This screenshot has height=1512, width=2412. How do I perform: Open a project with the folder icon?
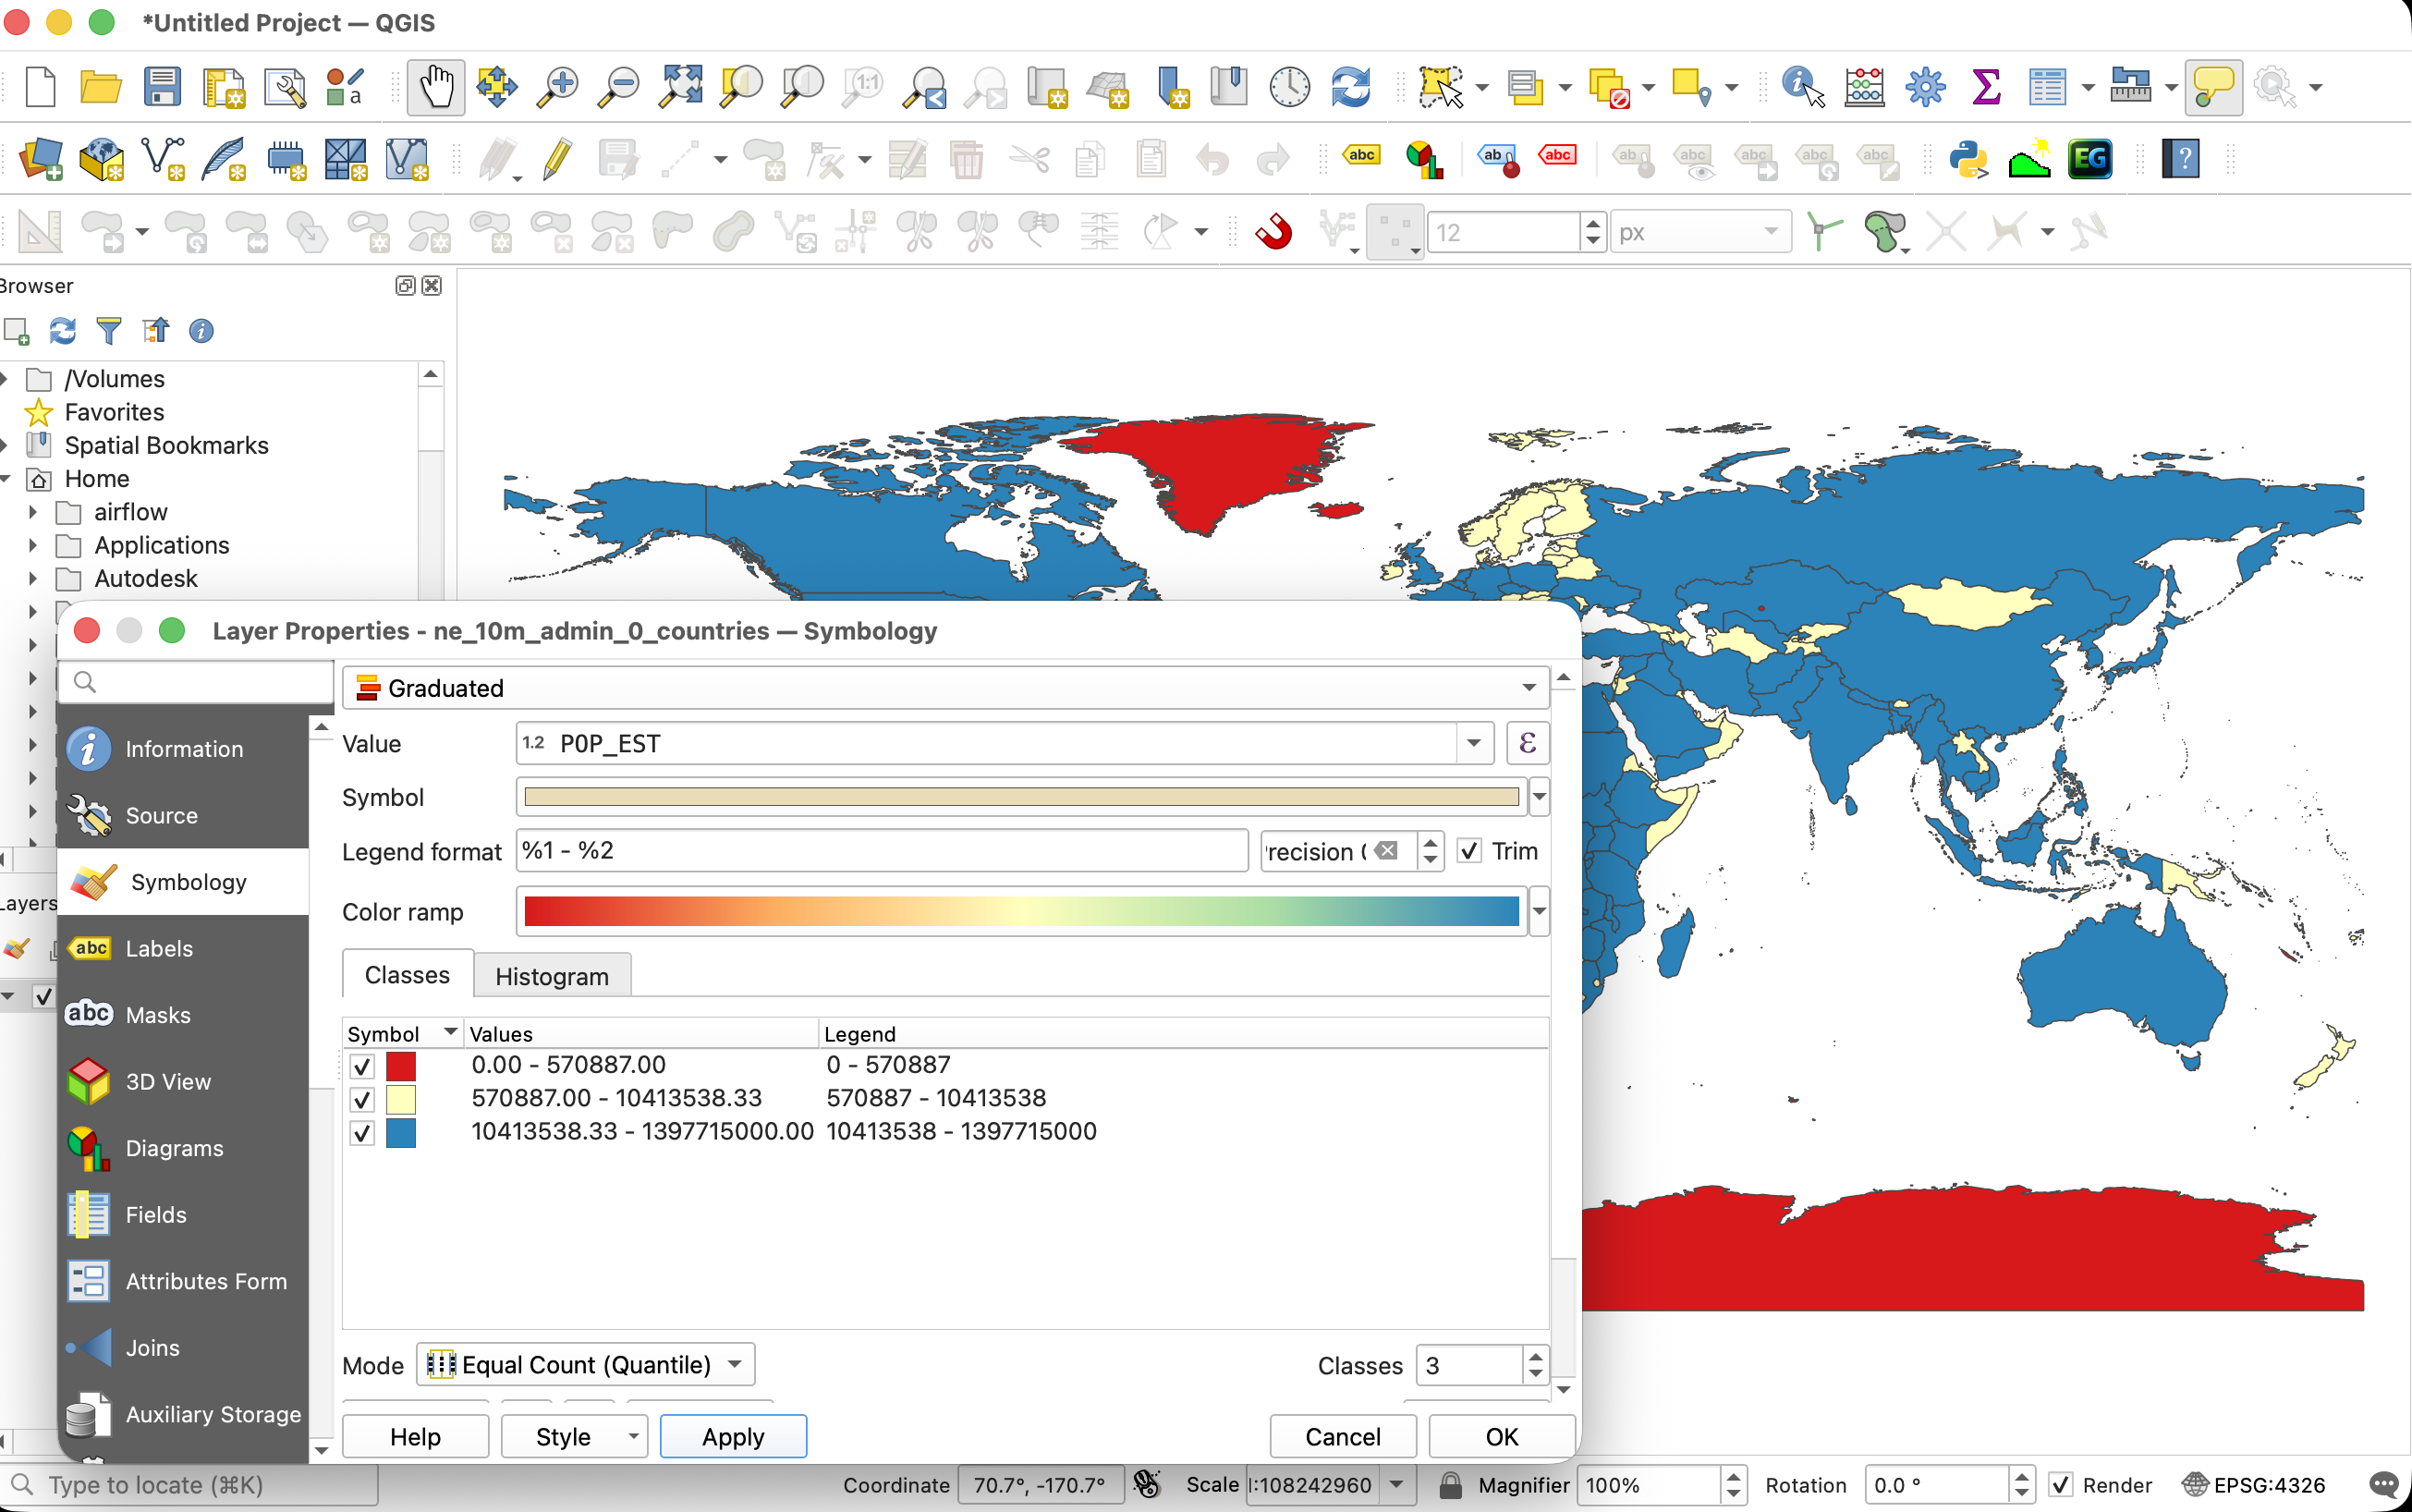click(x=100, y=87)
